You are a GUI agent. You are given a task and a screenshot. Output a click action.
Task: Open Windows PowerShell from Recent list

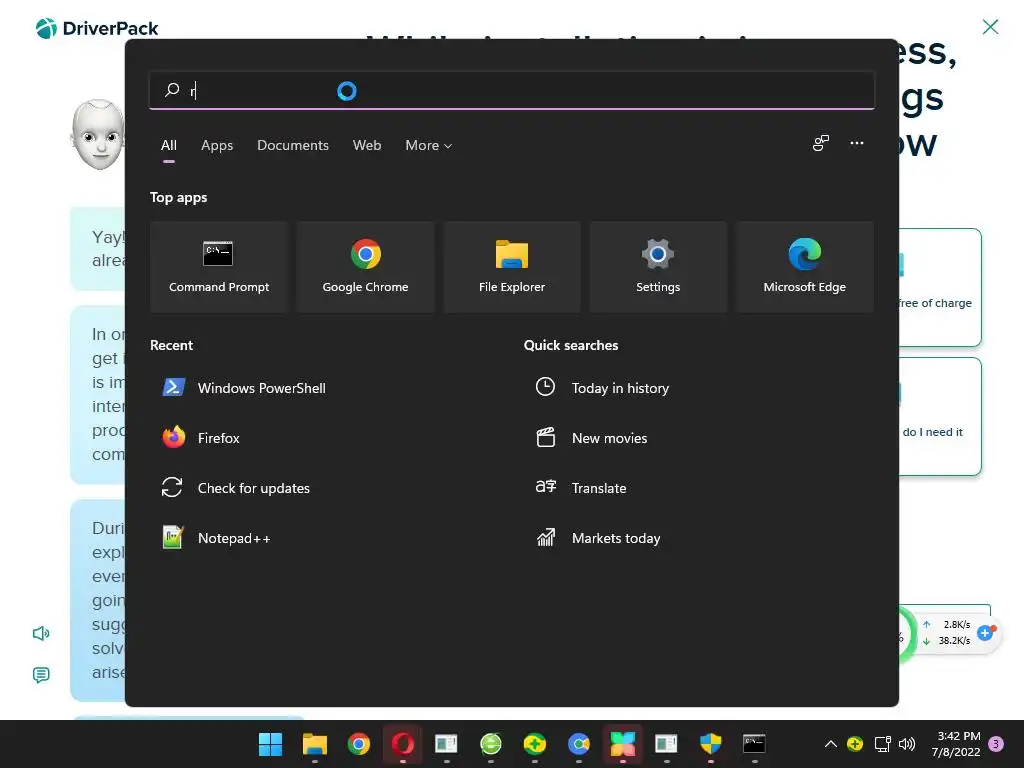coord(244,388)
